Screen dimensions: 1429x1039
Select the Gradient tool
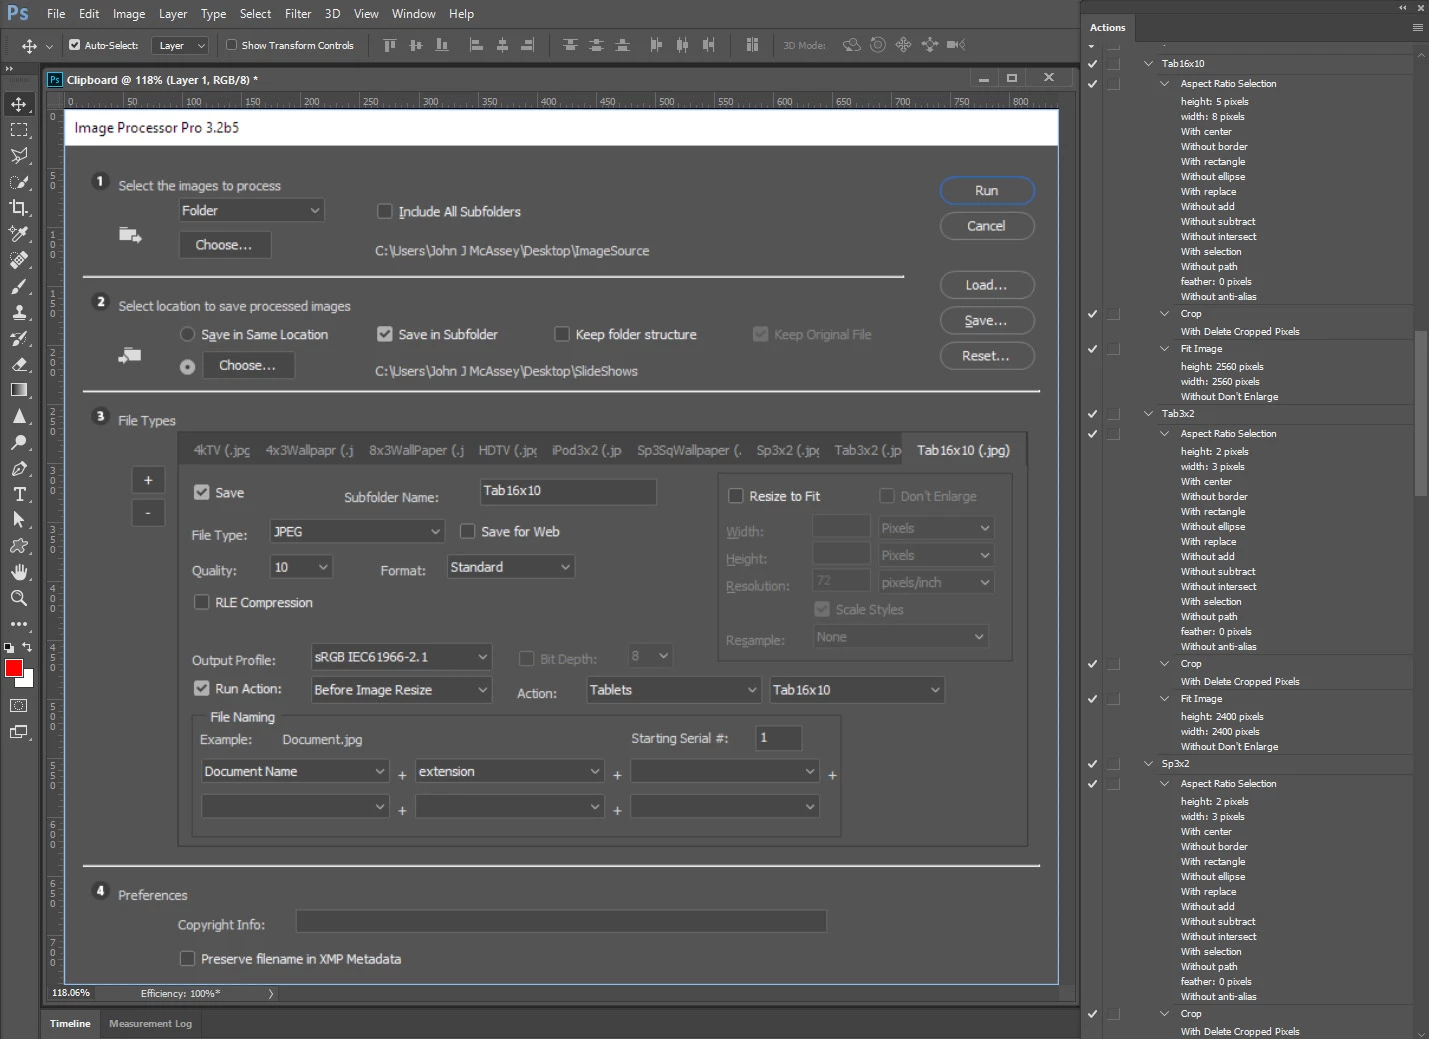point(19,390)
